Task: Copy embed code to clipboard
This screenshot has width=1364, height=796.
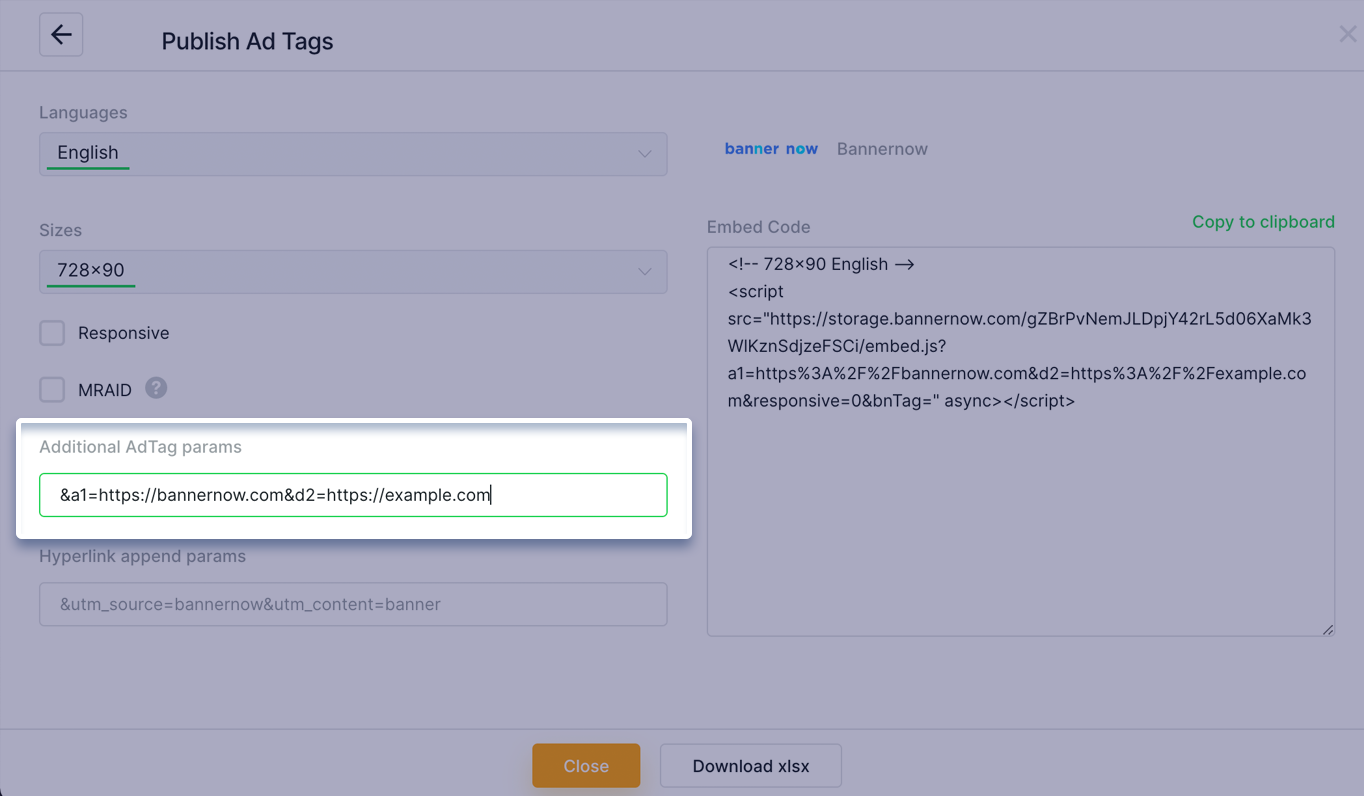Action: pyautogui.click(x=1263, y=222)
